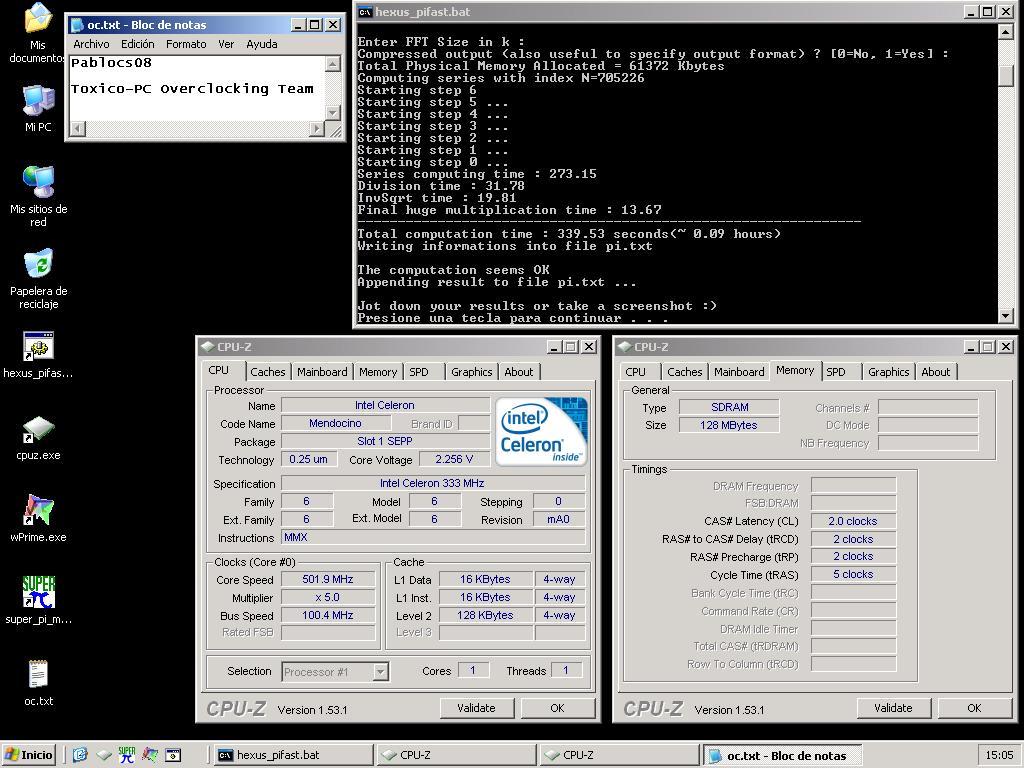Switch to hexus_pifast.bat taskbar button
The height and width of the screenshot is (768, 1024).
[293, 755]
